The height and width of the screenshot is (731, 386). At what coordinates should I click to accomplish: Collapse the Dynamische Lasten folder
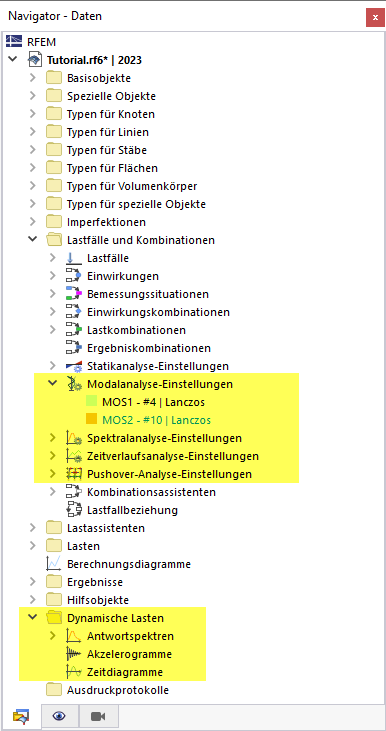(33, 618)
